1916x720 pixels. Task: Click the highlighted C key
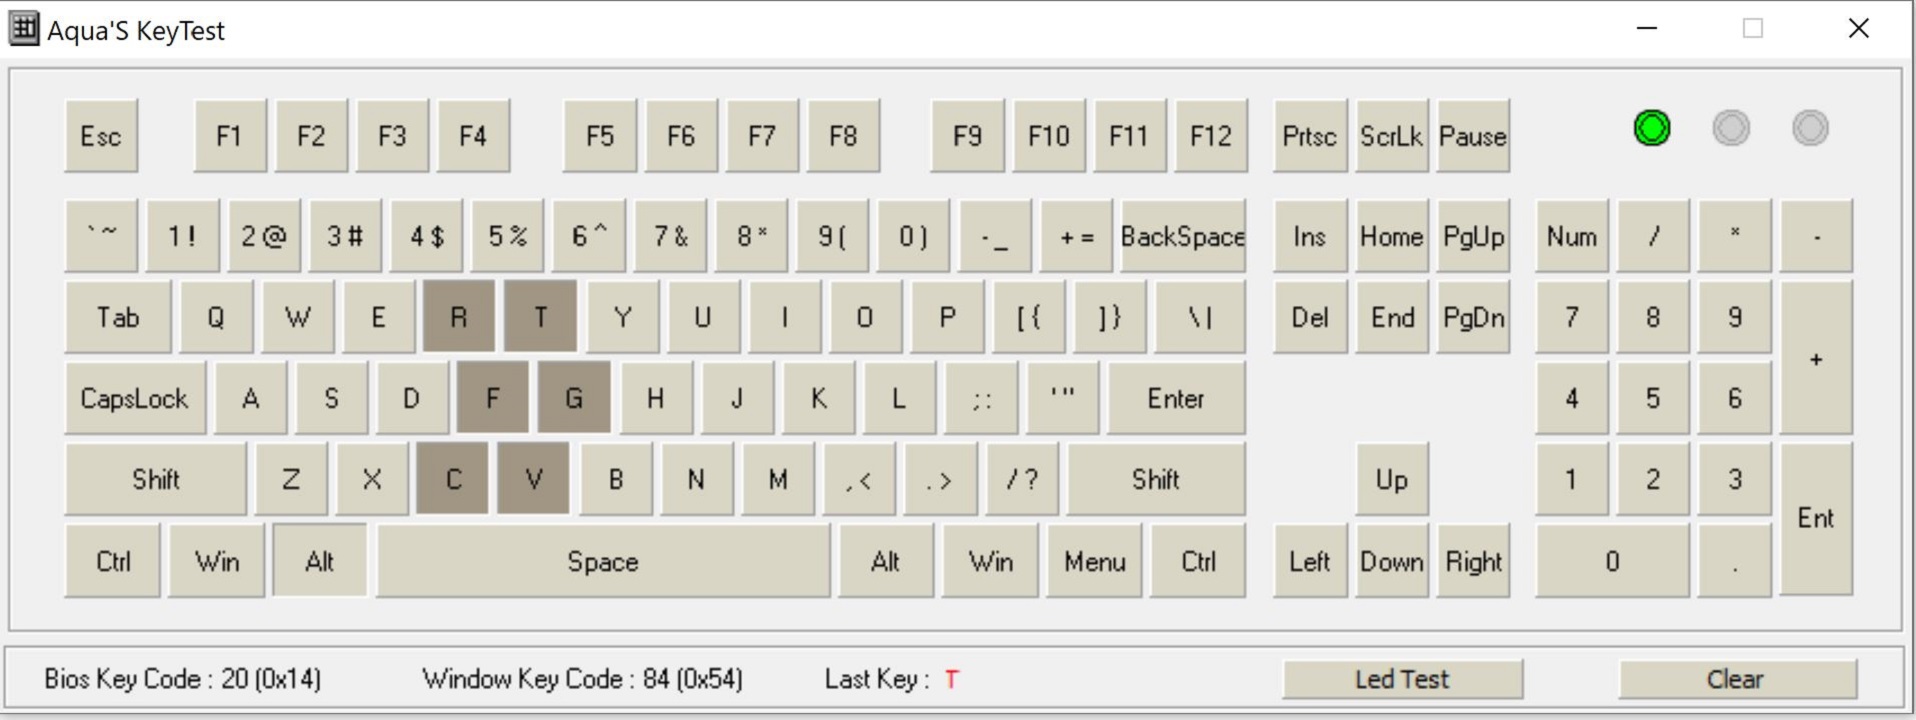point(453,479)
